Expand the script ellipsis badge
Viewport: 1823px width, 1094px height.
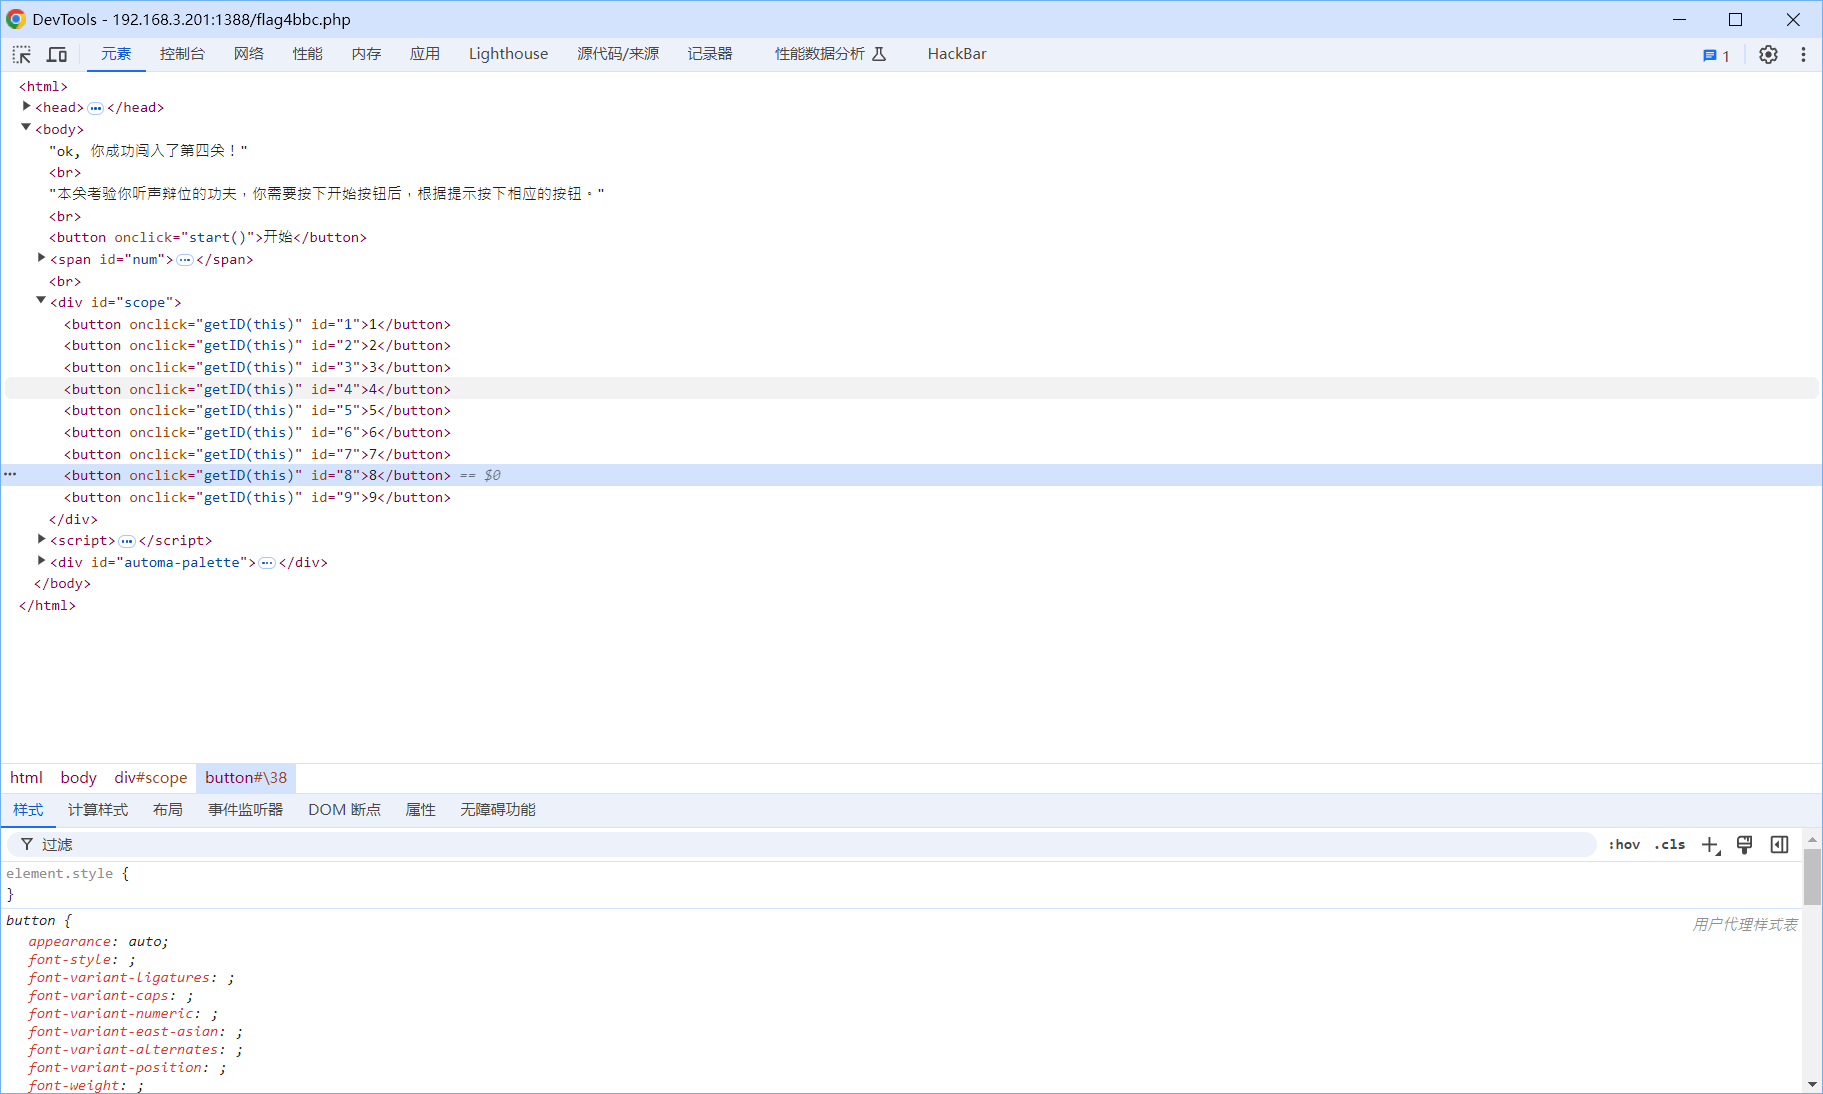click(127, 541)
